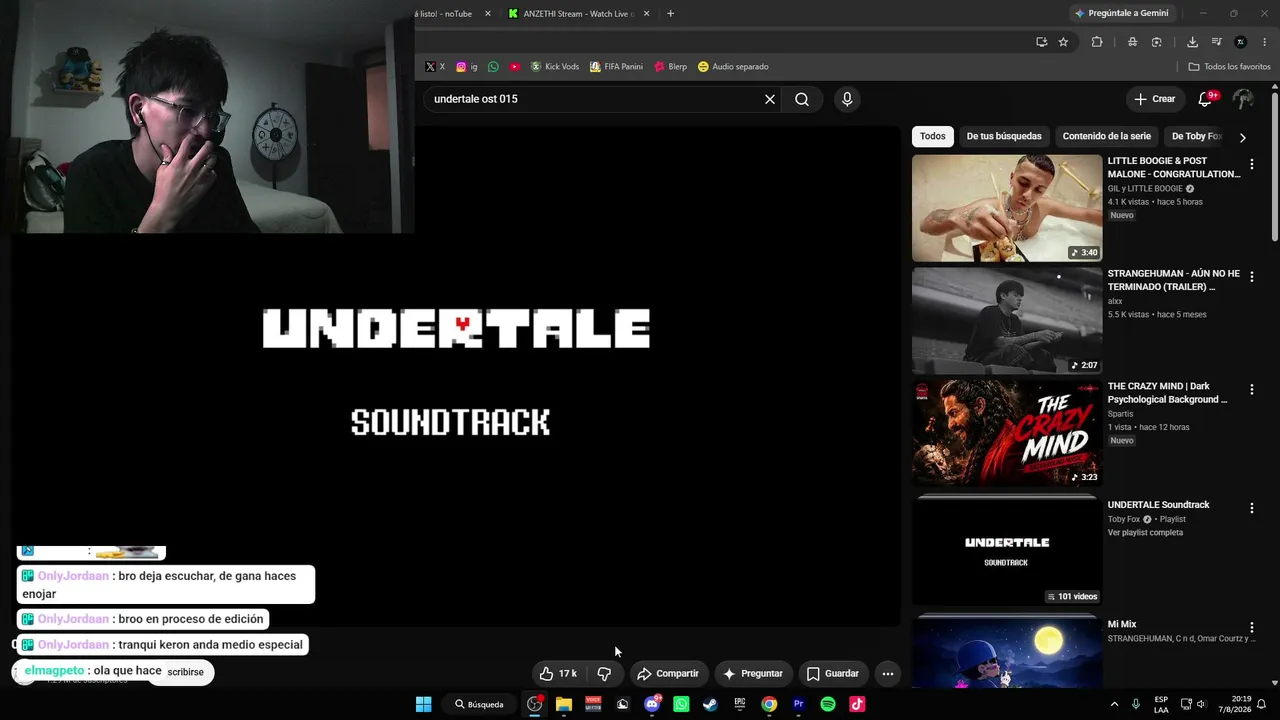Open browser downloads
Image resolution: width=1280 pixels, height=720 pixels.
[x=1192, y=42]
